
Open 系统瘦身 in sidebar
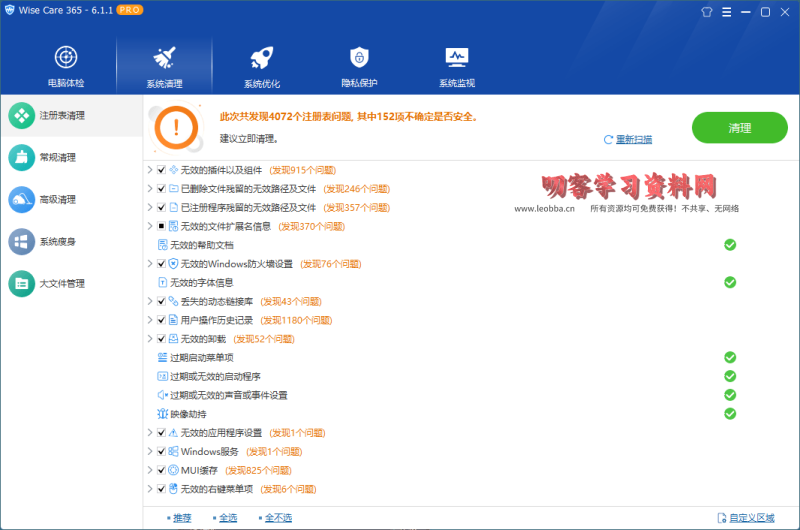[x=71, y=242]
